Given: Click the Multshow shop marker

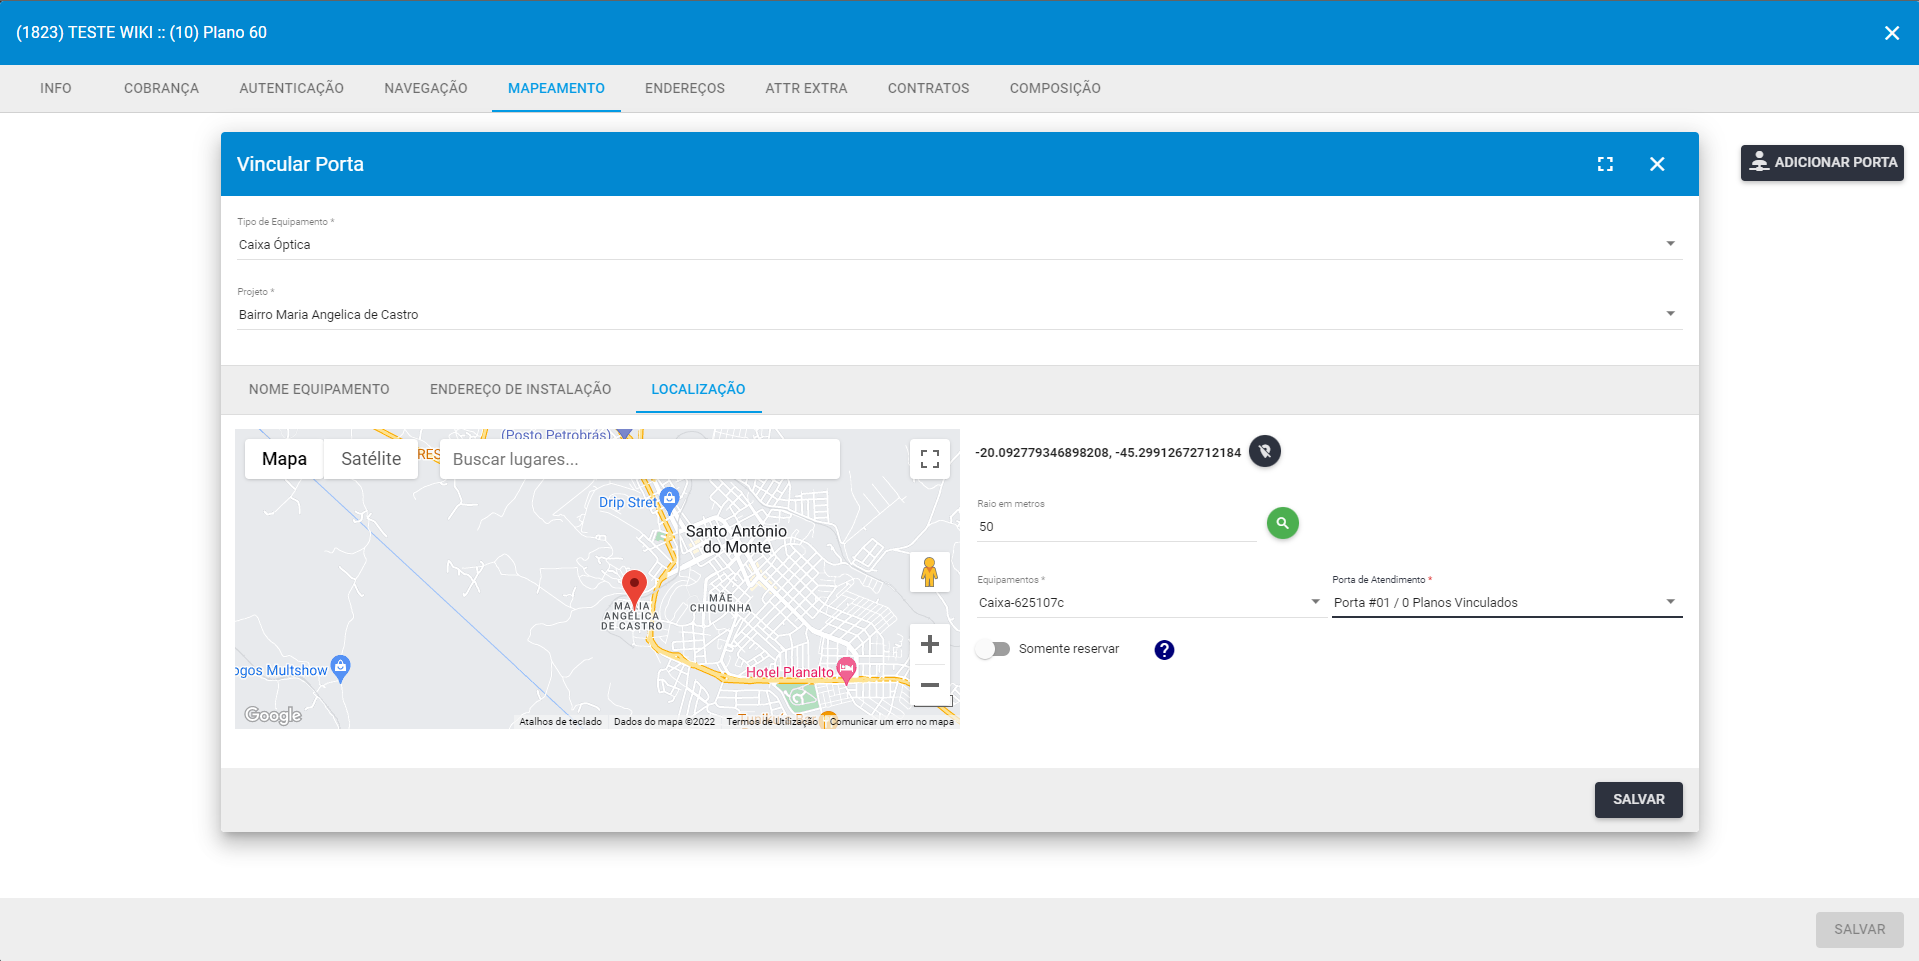Looking at the screenshot, I should click(x=340, y=667).
